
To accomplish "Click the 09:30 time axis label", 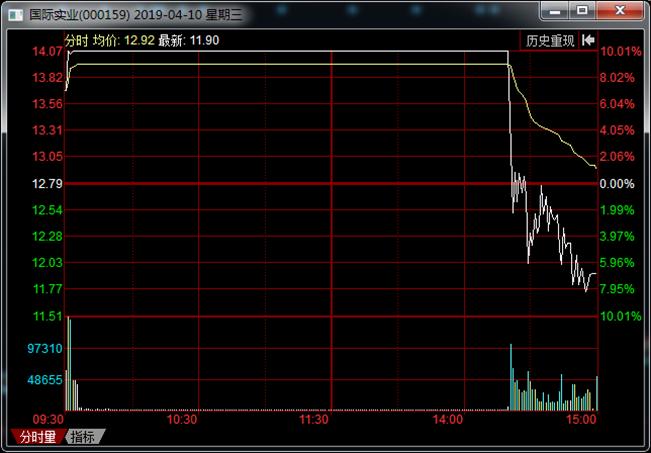I will tap(49, 419).
